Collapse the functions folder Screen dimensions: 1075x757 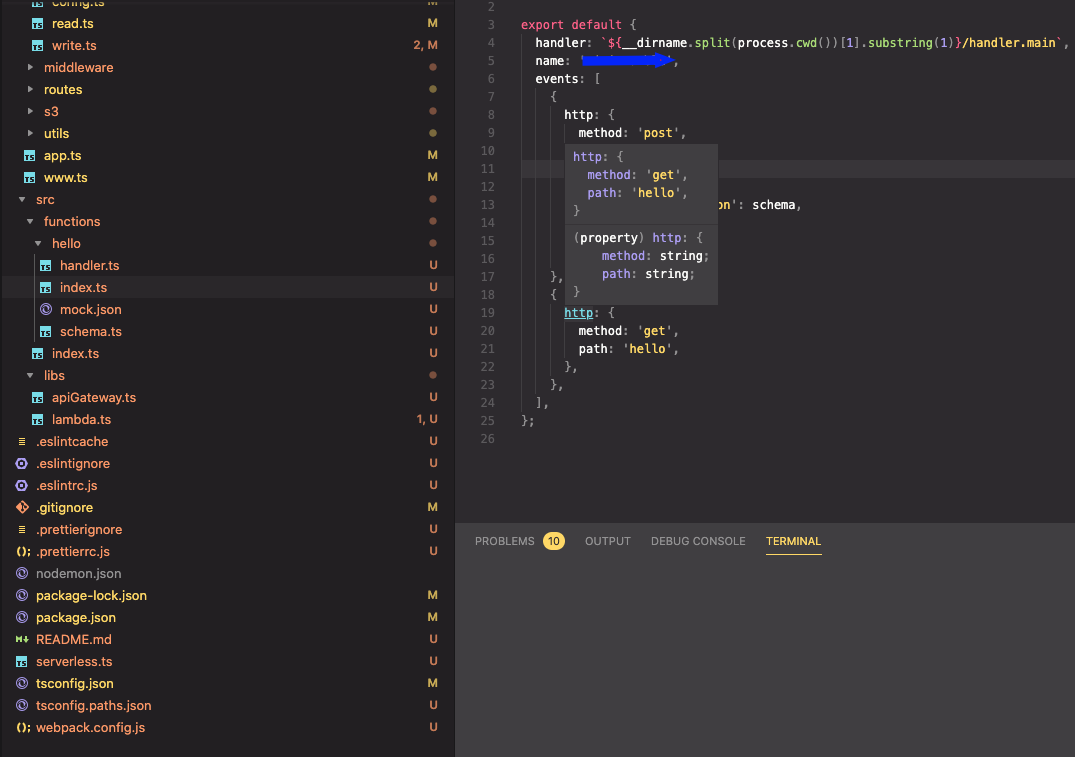pyautogui.click(x=30, y=221)
